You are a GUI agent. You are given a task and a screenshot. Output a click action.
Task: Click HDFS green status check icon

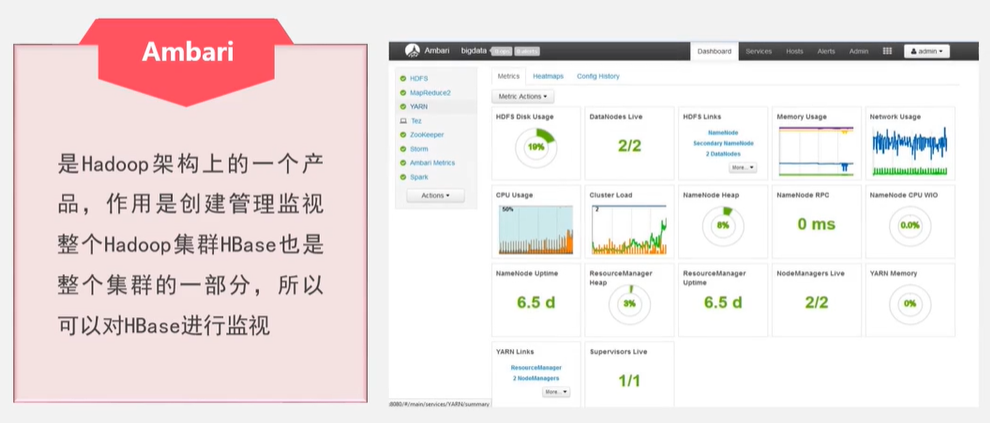(x=403, y=78)
